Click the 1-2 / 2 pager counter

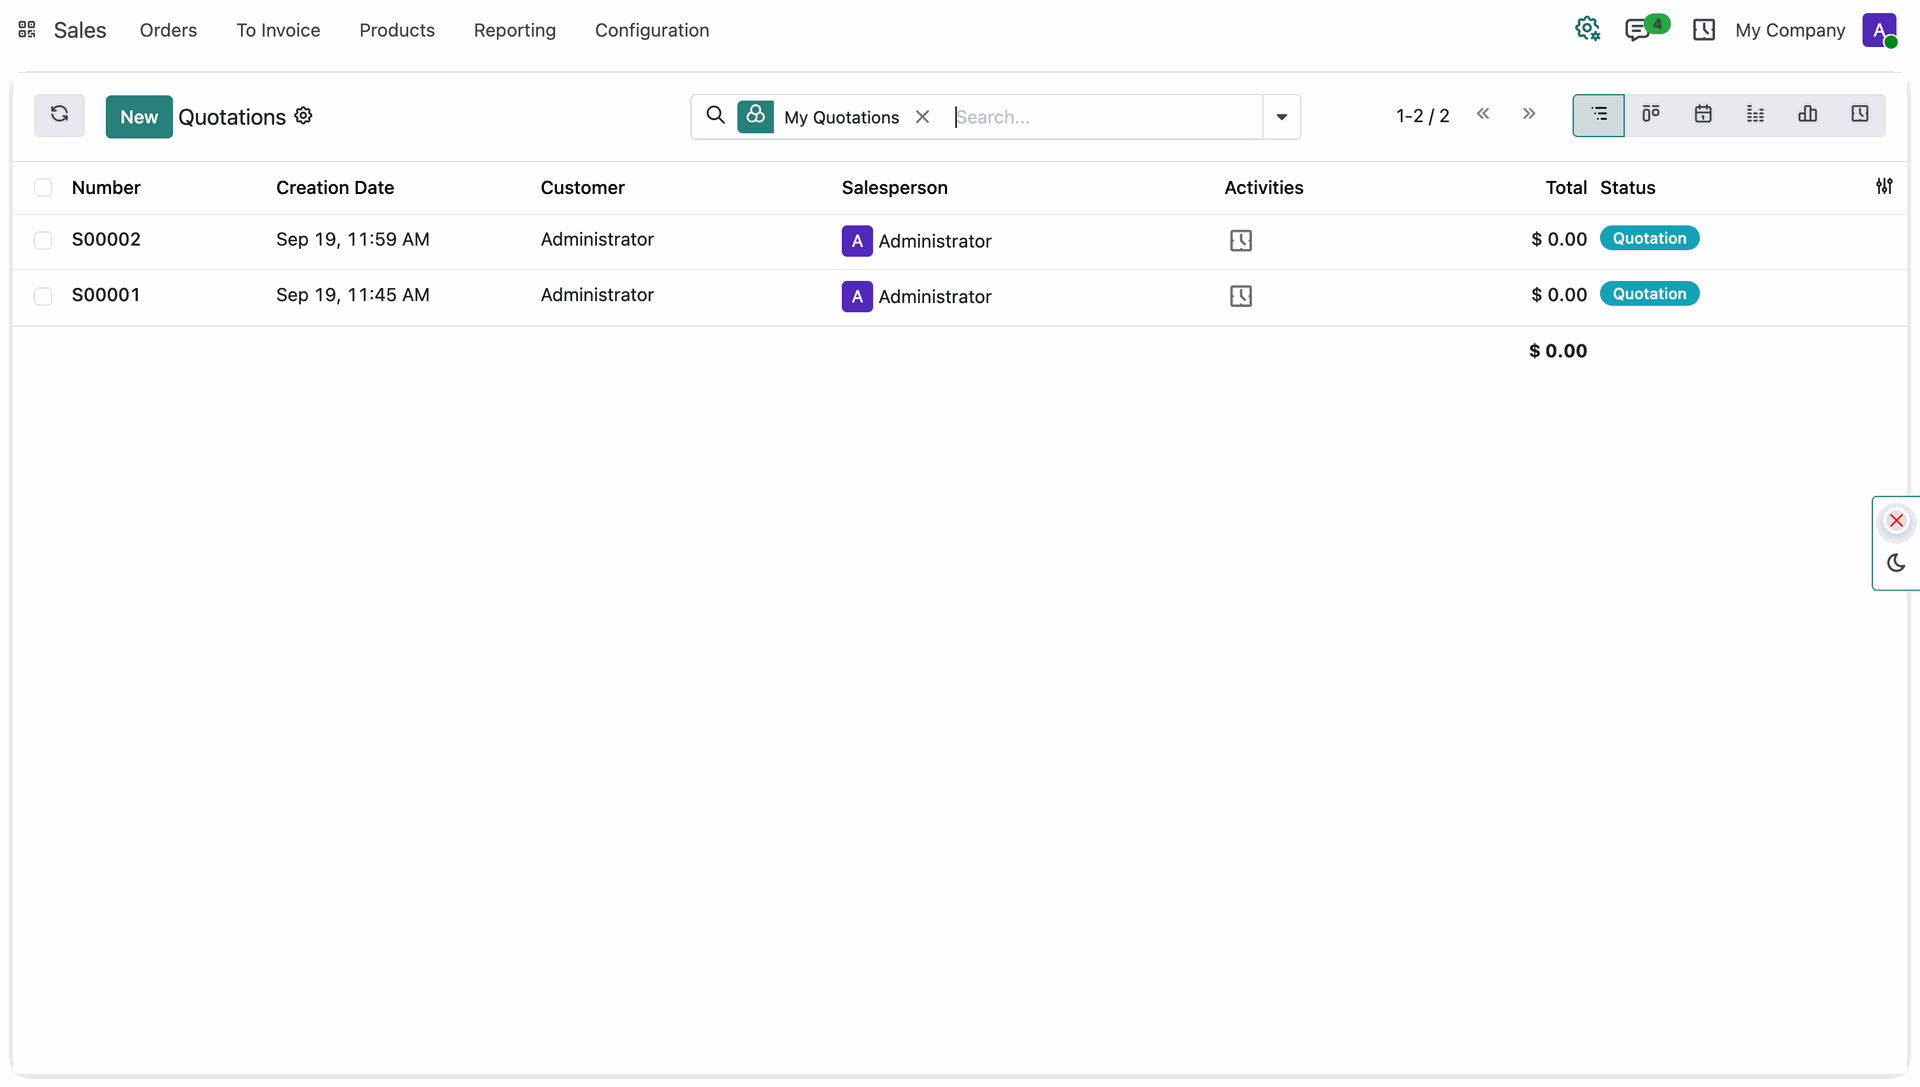coord(1422,116)
